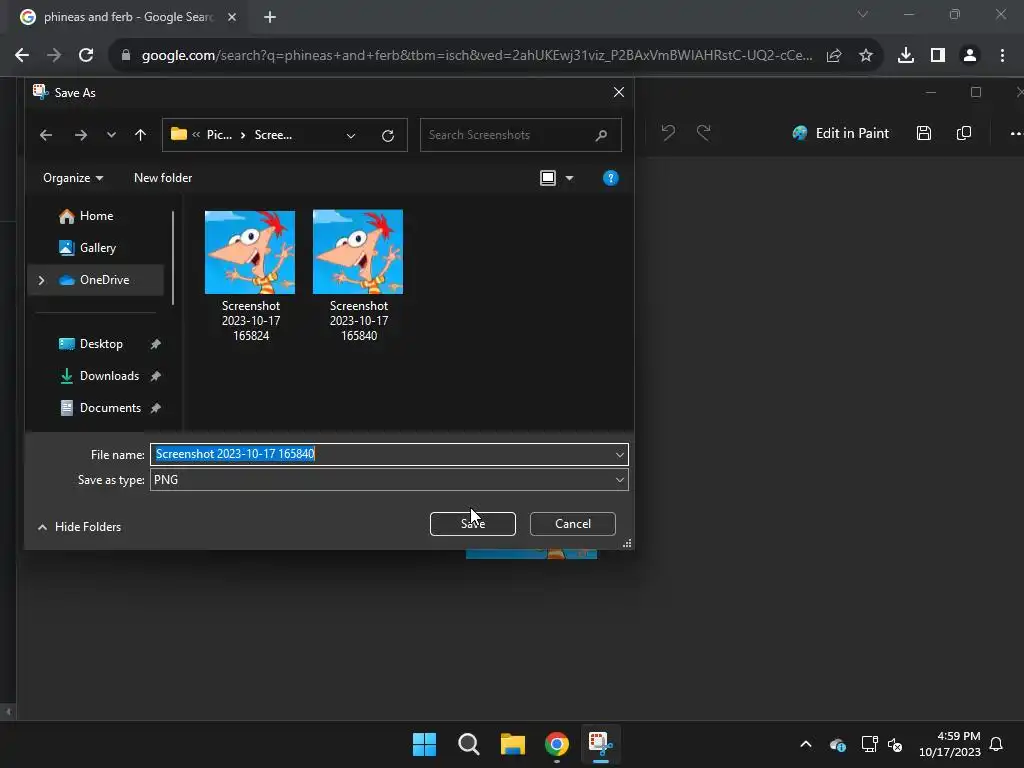
Task: Open the Chrome profile icon
Action: [970, 56]
